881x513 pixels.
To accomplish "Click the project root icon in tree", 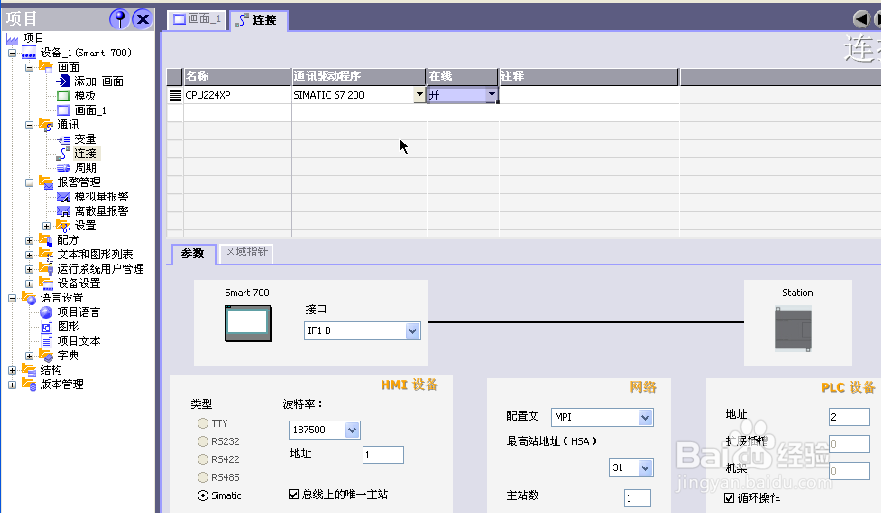I will [x=12, y=38].
